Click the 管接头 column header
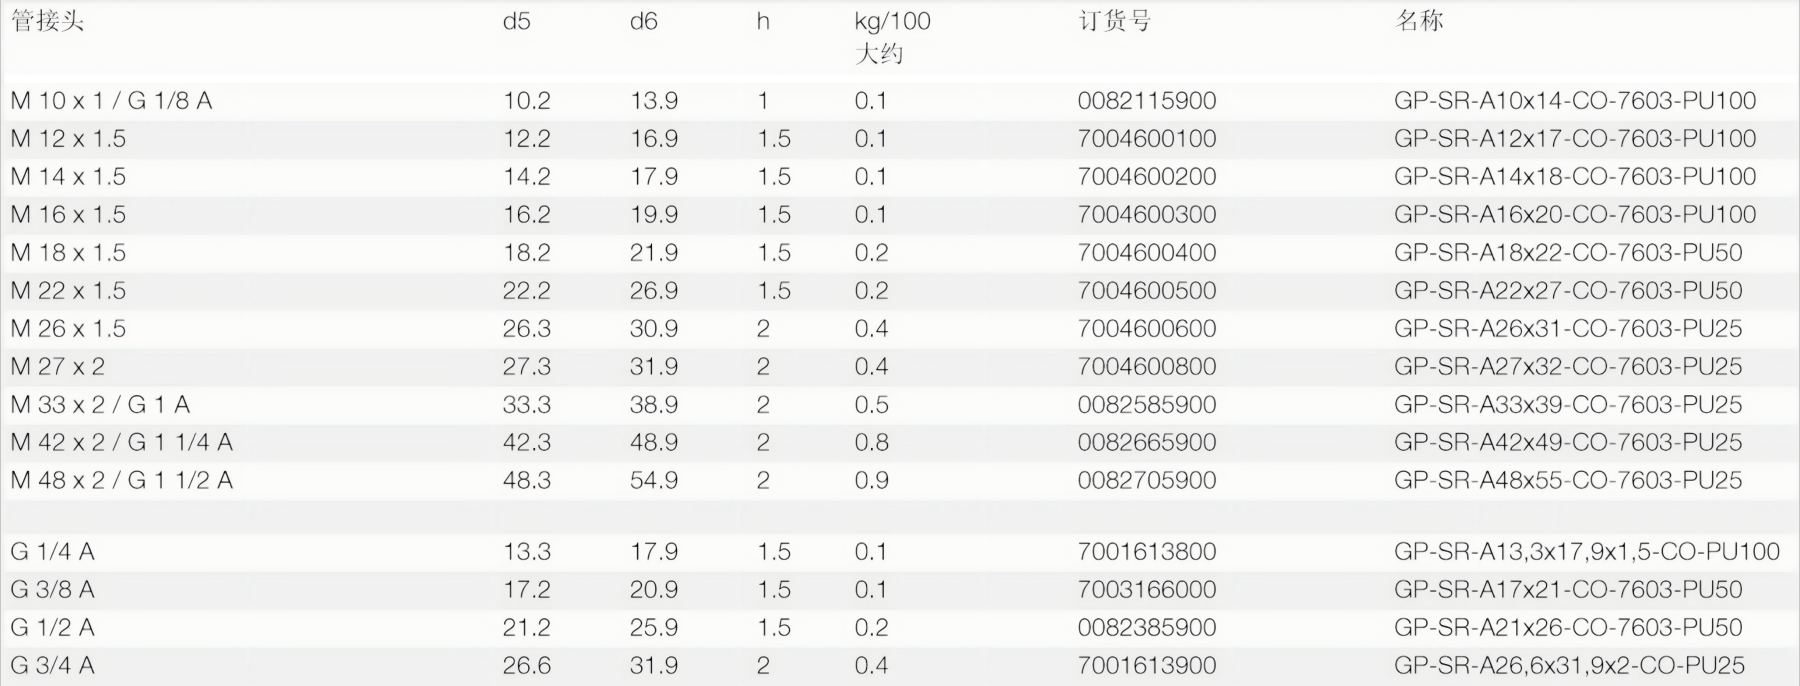 (x=47, y=22)
